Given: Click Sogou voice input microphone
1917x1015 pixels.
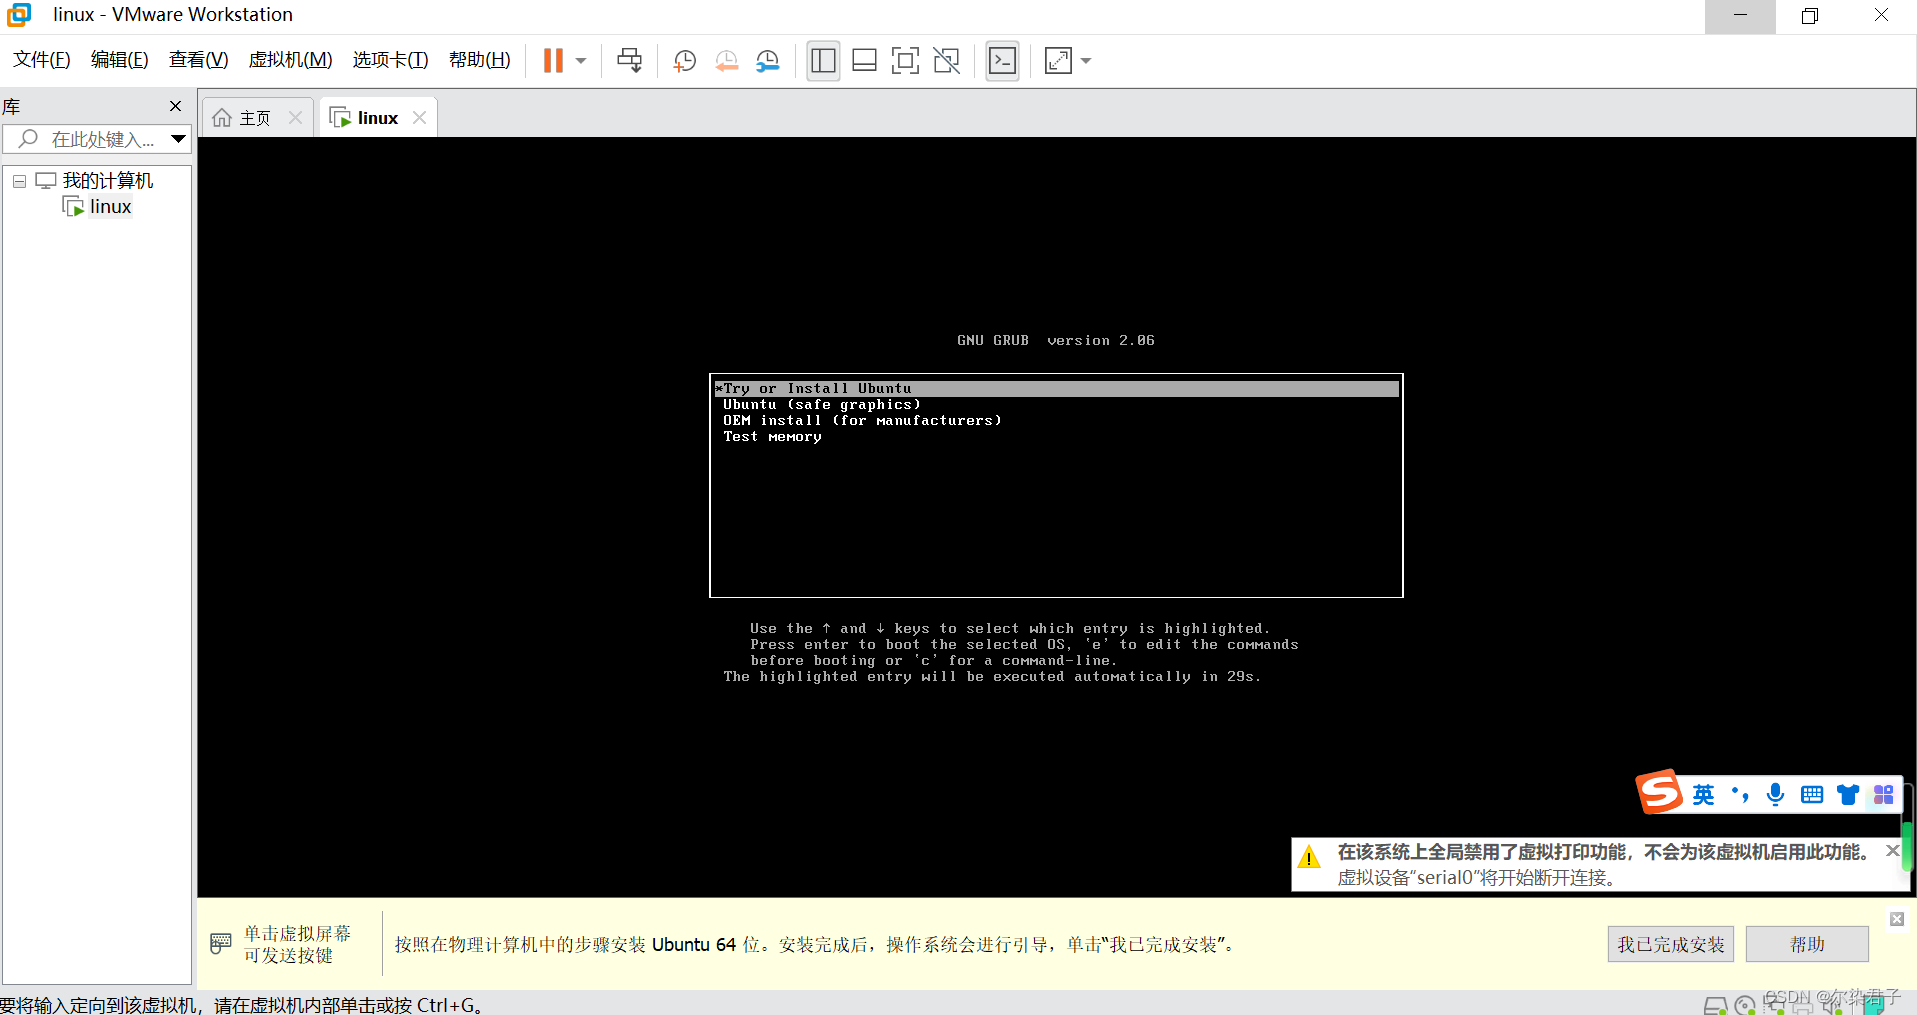Looking at the screenshot, I should 1776,795.
